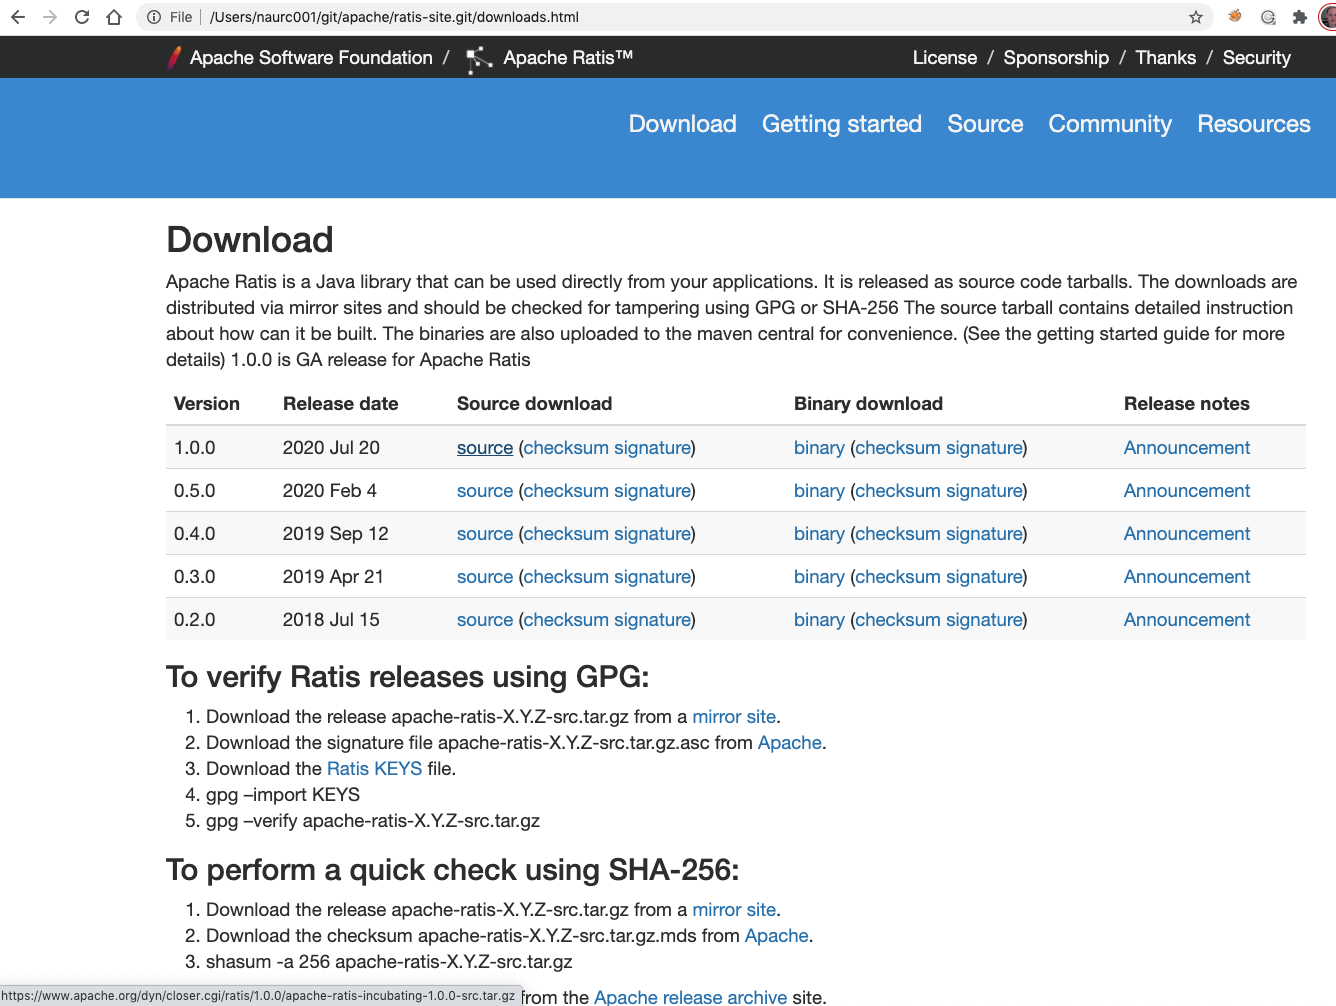
Task: Open the Apache Software Foundation link
Action: coord(311,58)
